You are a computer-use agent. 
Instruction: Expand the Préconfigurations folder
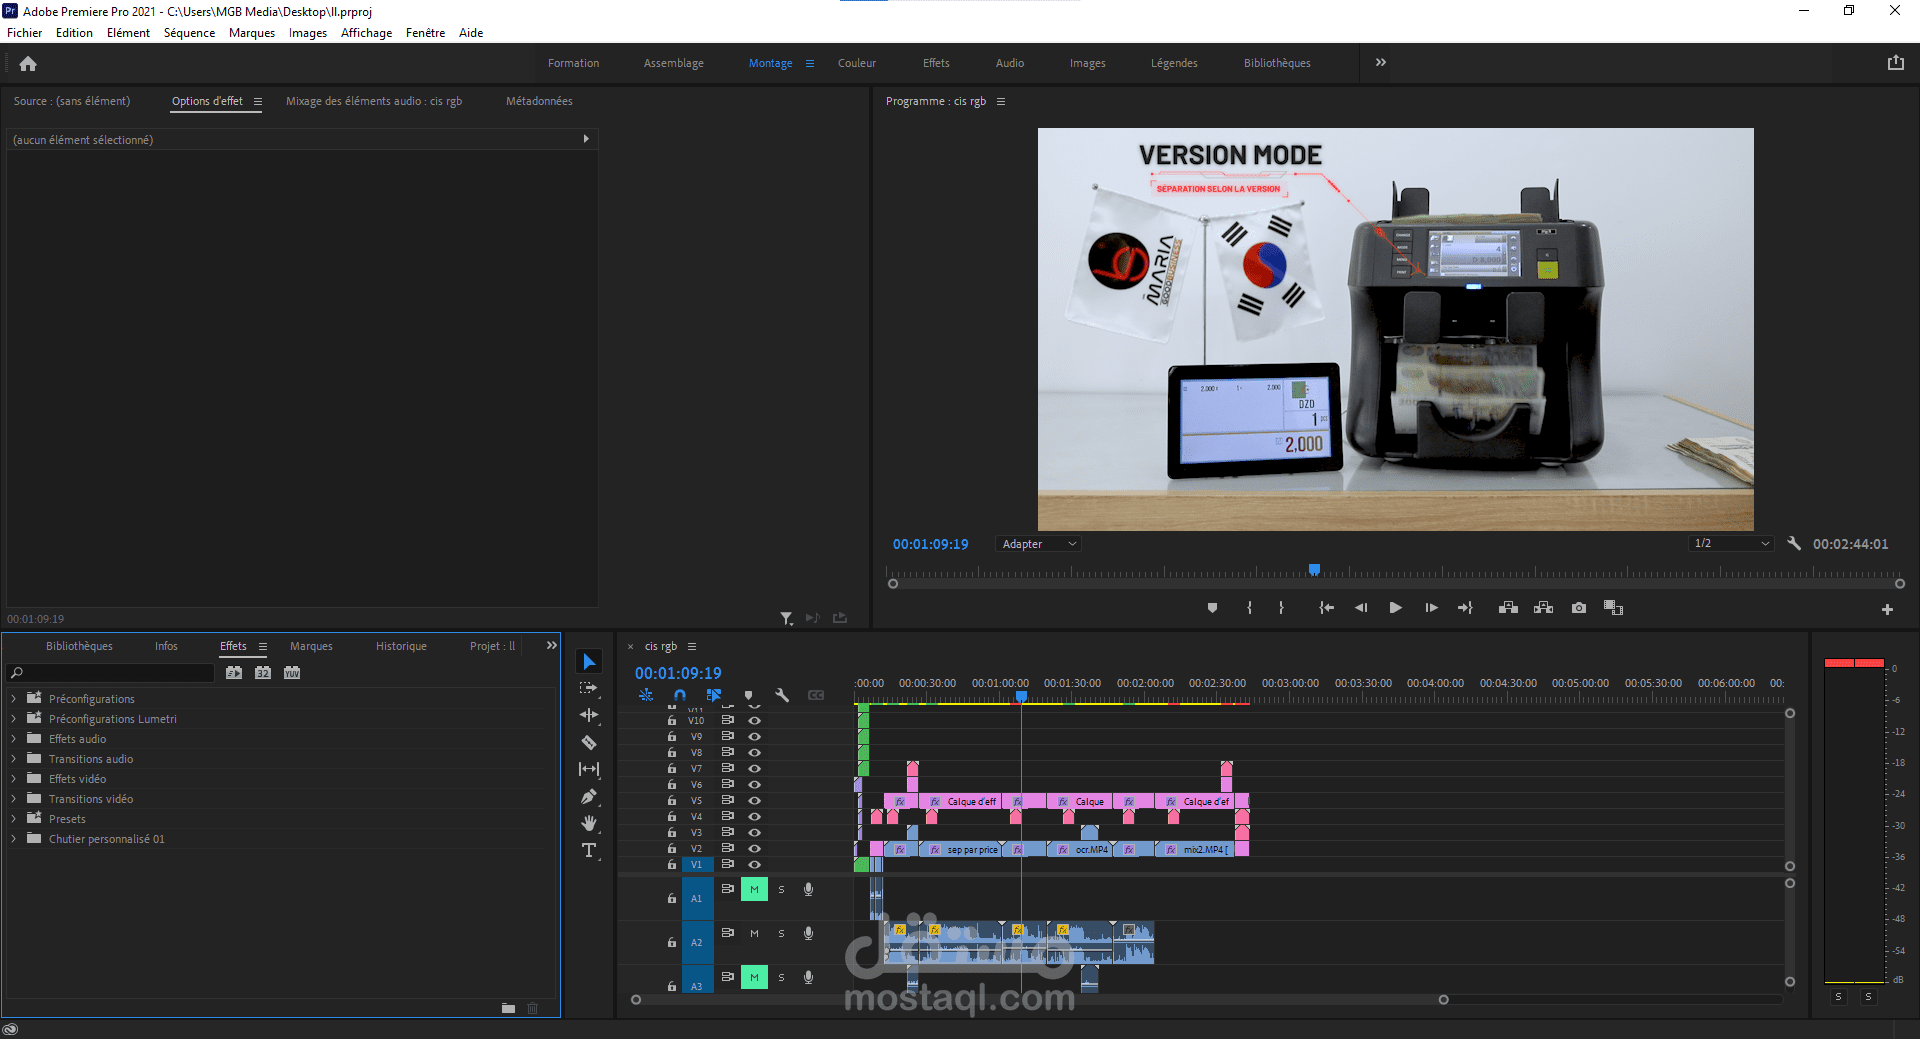[x=13, y=699]
